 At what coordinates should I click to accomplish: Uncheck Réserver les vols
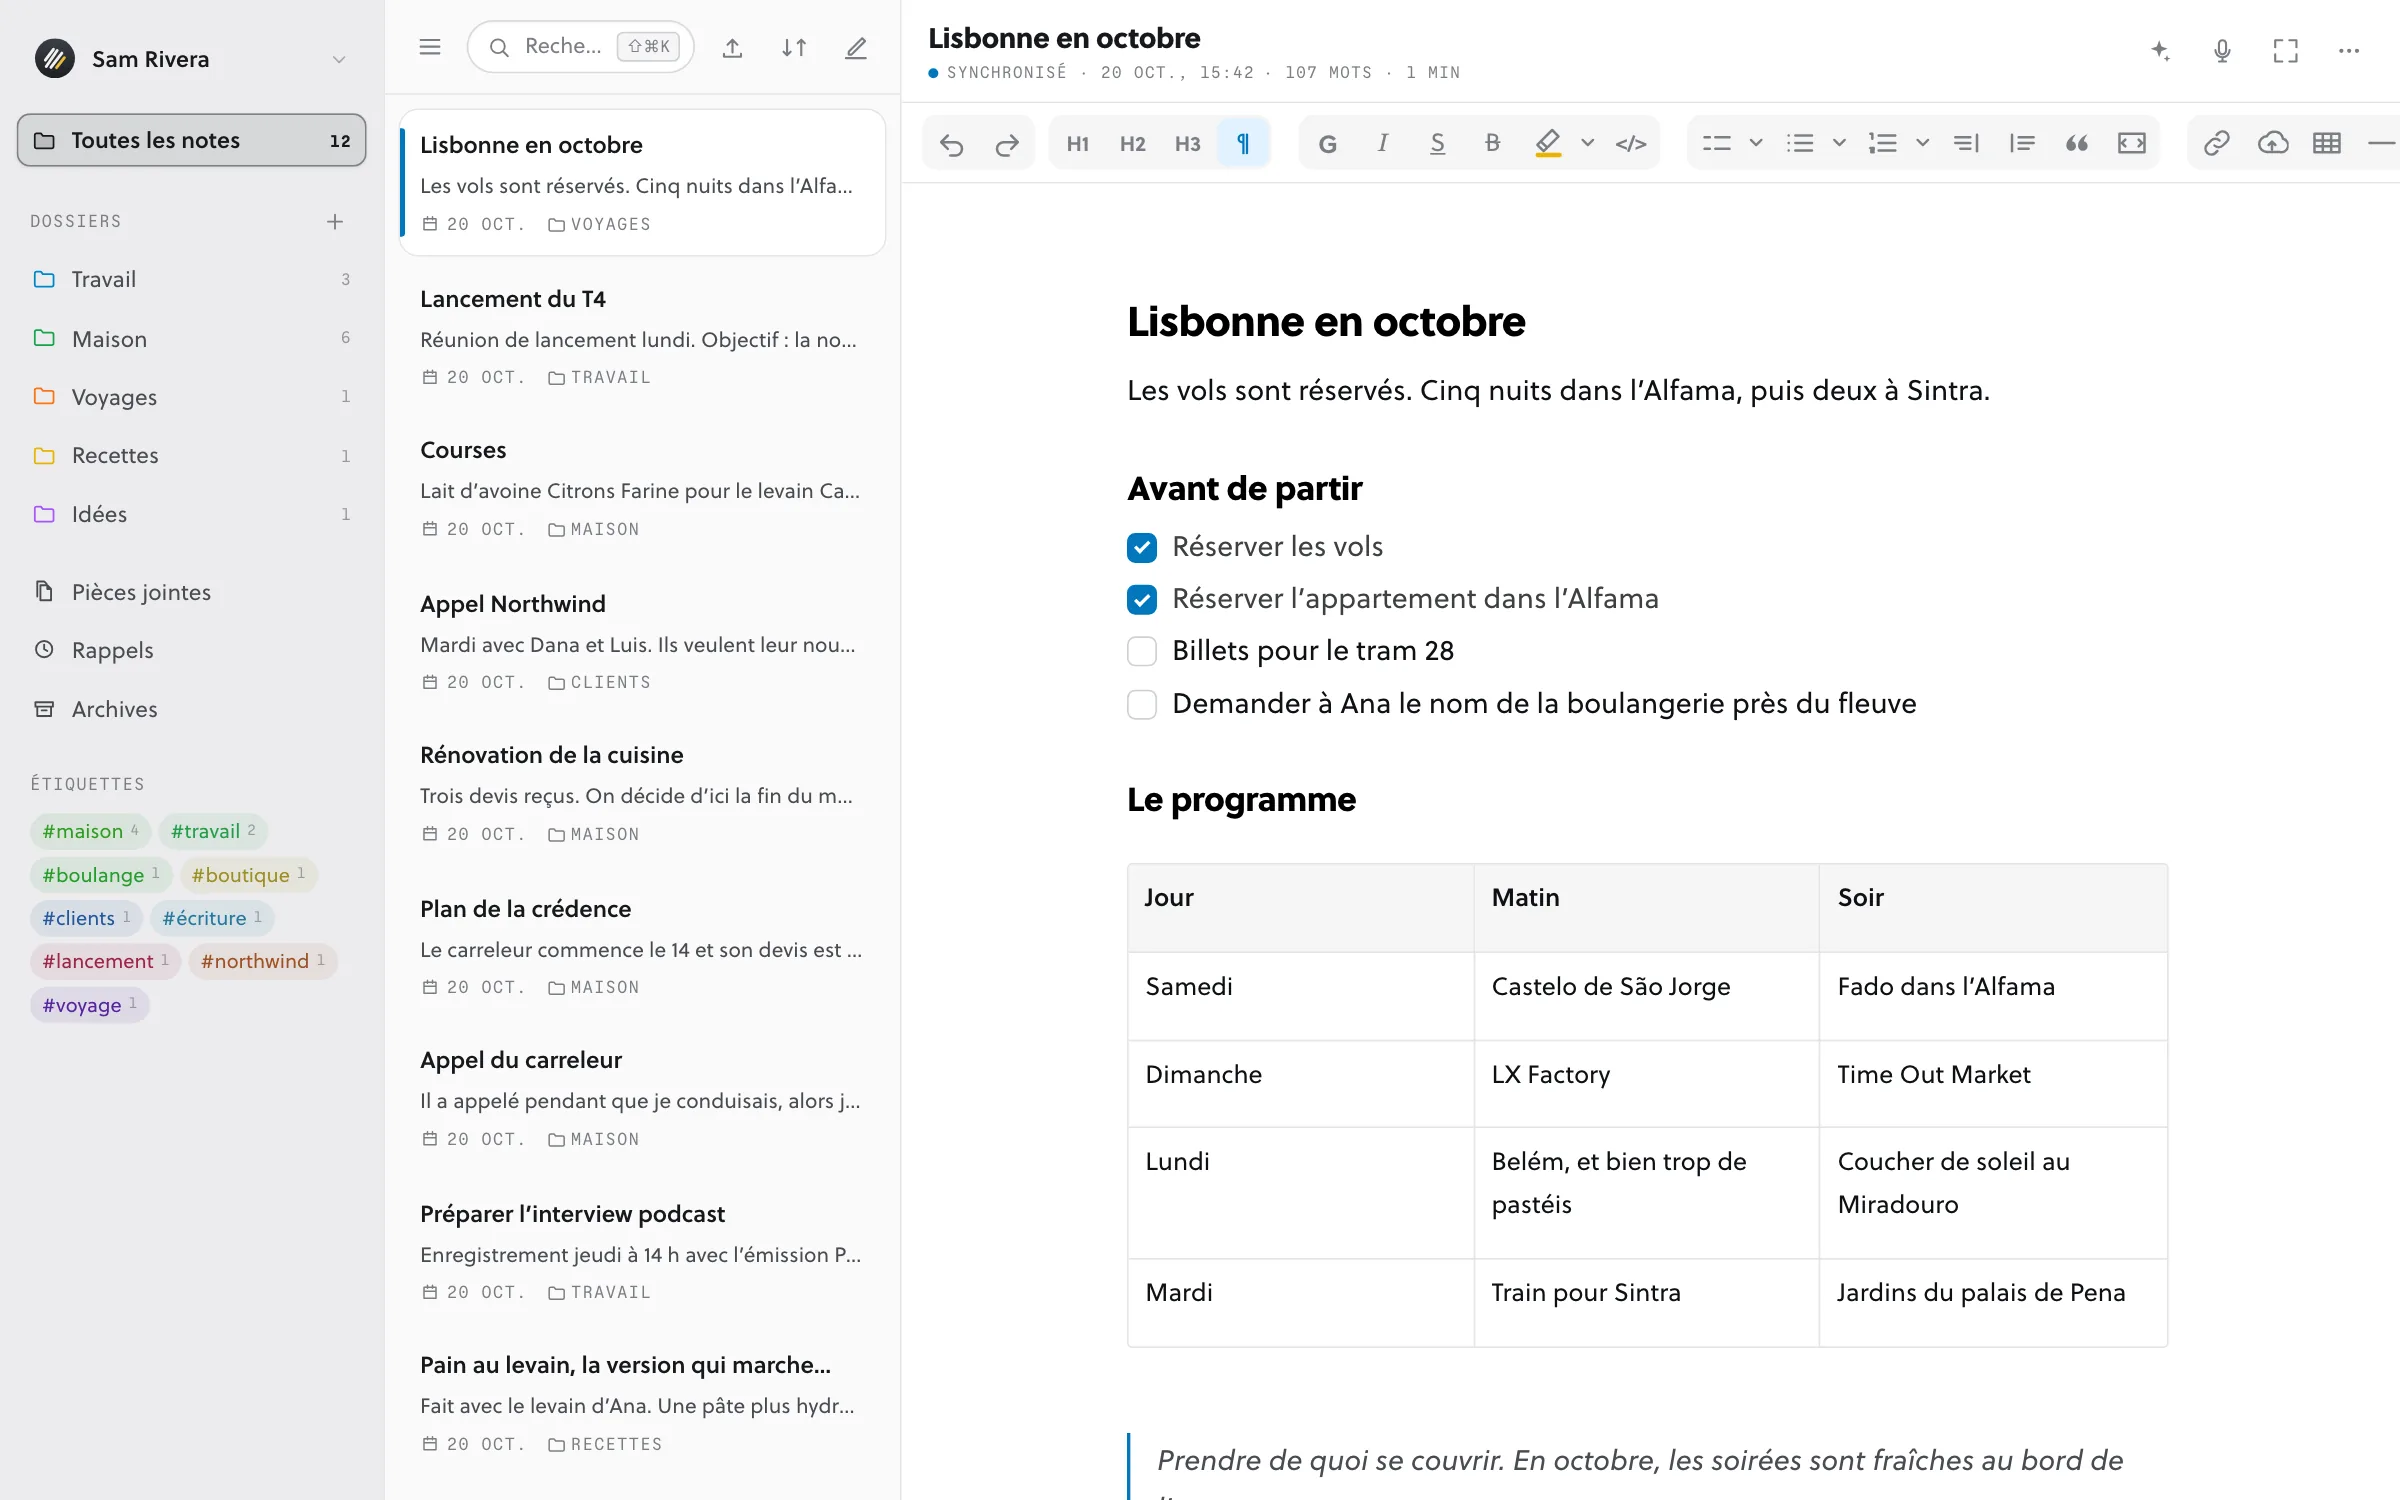(1142, 547)
